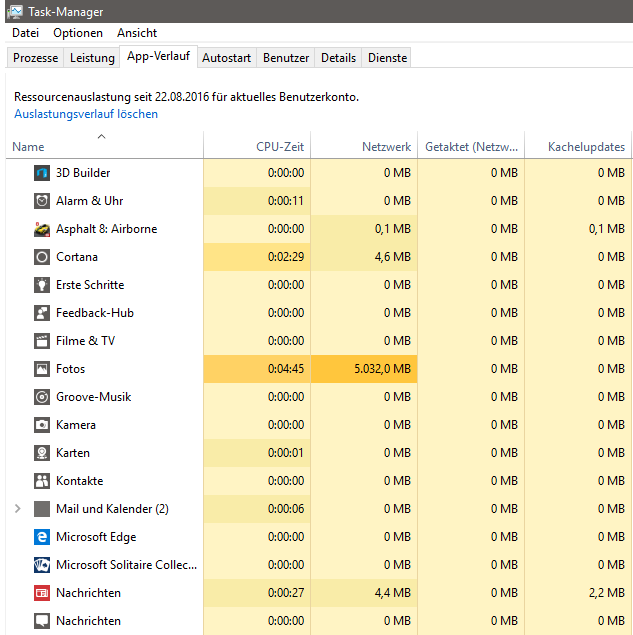
Task: Select the Cortana circle icon
Action: (x=42, y=257)
